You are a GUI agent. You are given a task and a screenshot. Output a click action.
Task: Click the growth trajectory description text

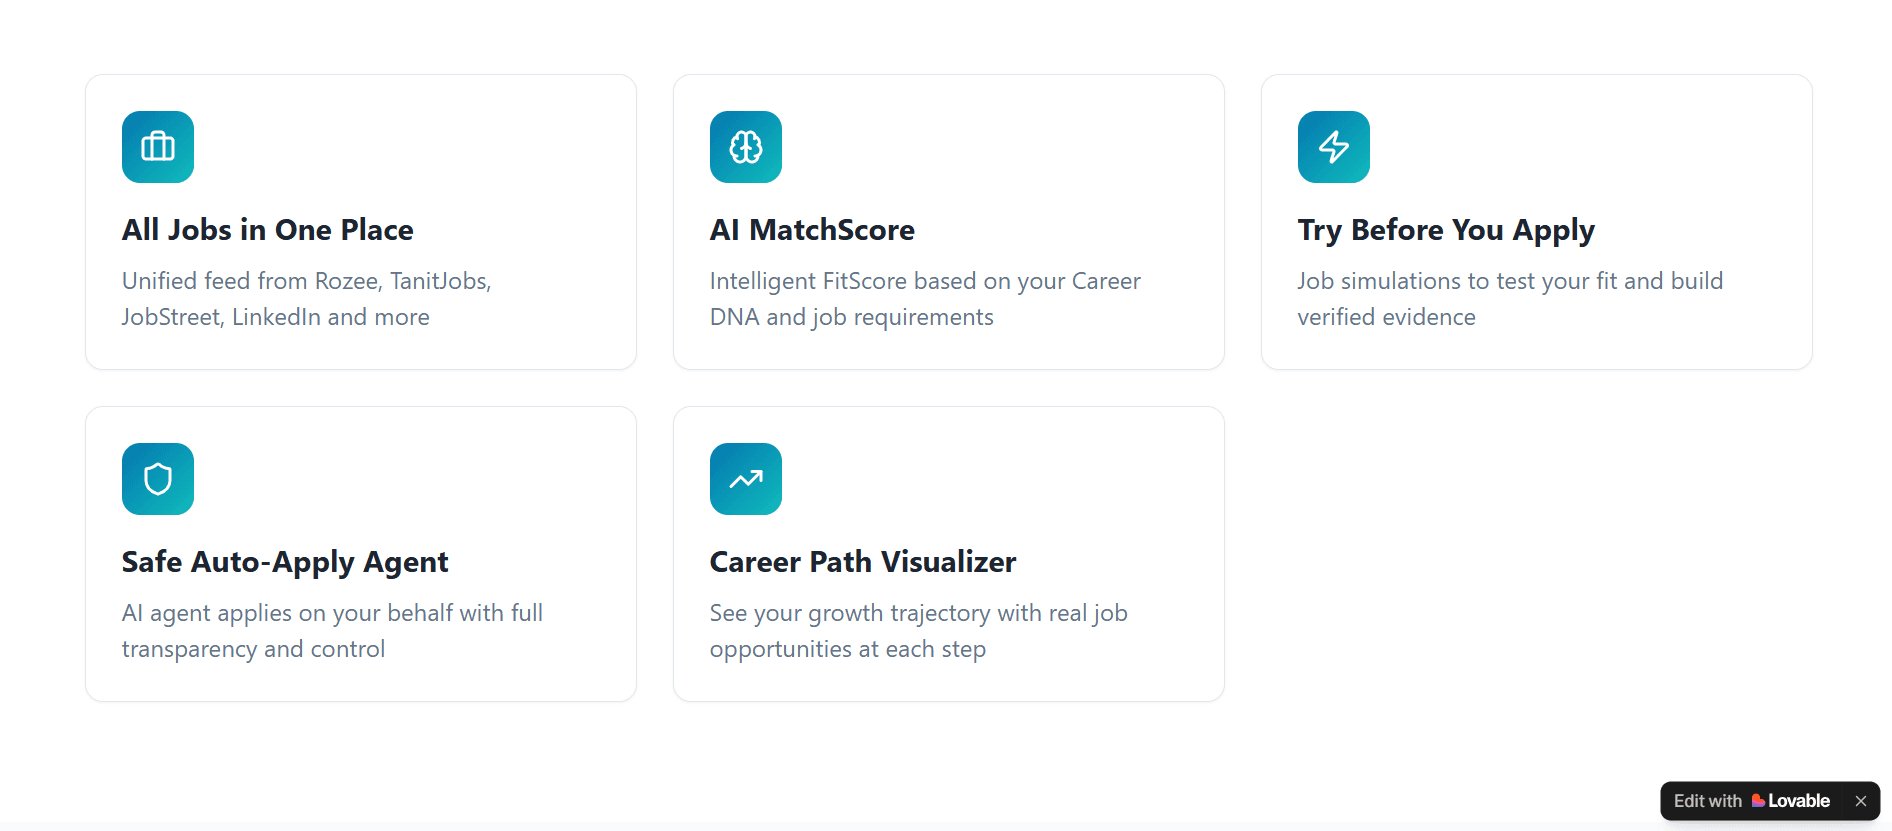pyautogui.click(x=918, y=631)
